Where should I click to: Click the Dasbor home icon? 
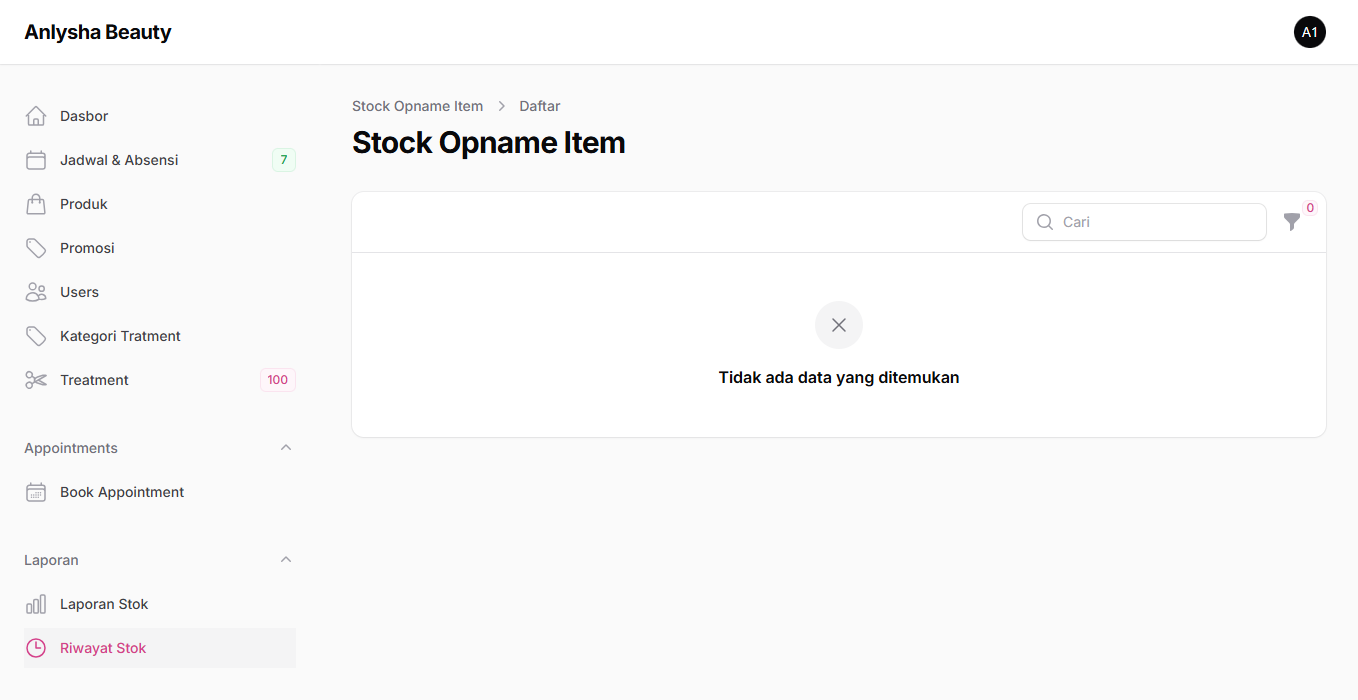(36, 116)
